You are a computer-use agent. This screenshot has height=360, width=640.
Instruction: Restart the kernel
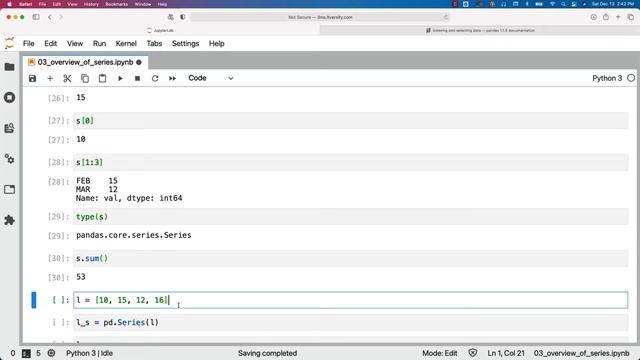click(155, 78)
